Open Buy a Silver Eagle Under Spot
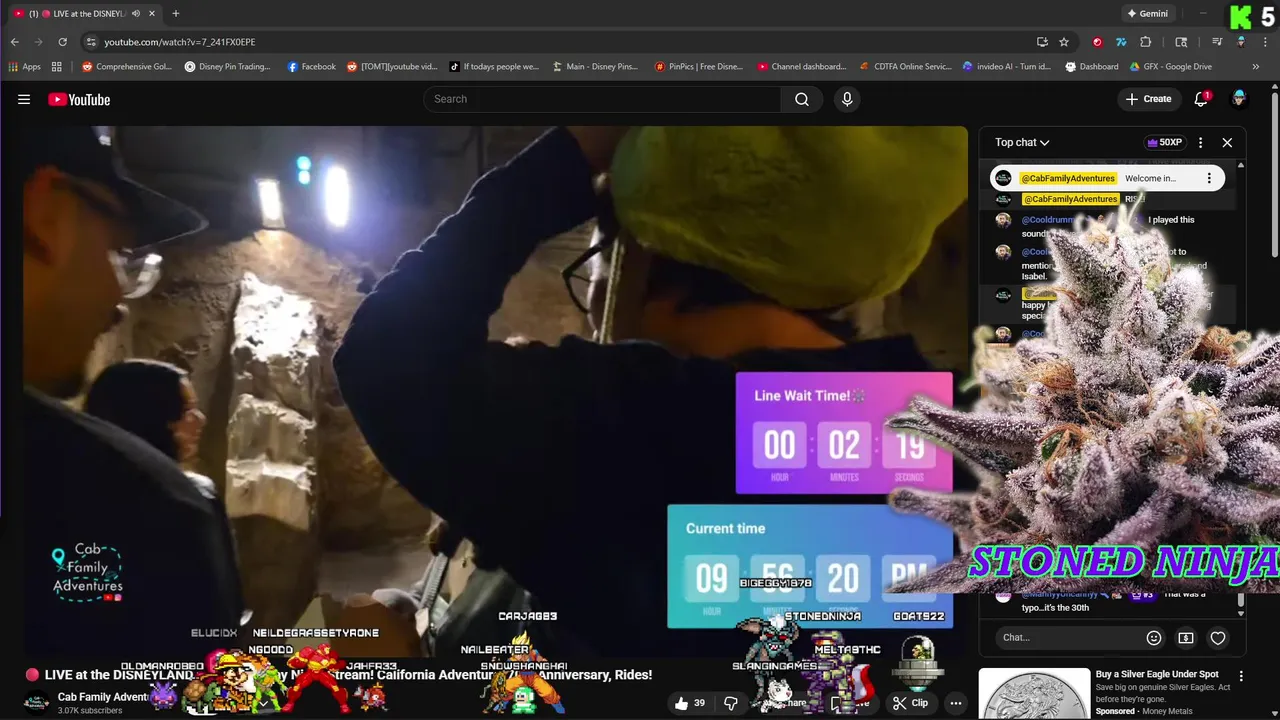This screenshot has height=720, width=1280. click(1157, 674)
